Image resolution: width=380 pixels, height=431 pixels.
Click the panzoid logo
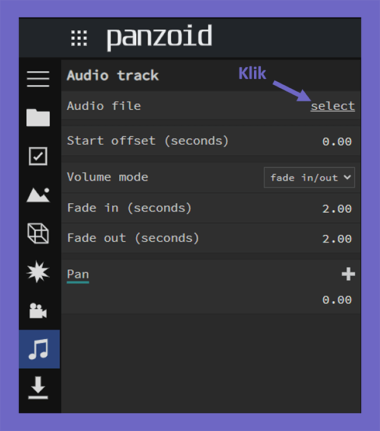point(159,38)
